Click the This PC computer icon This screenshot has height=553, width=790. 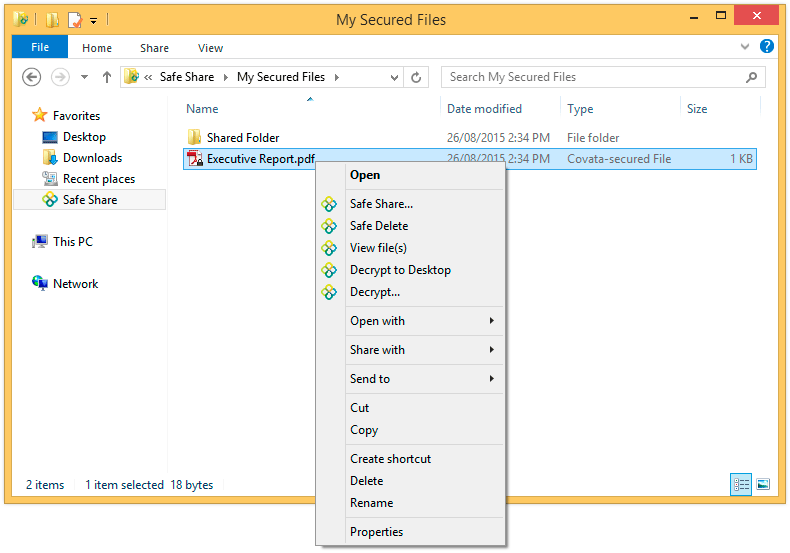(40, 241)
